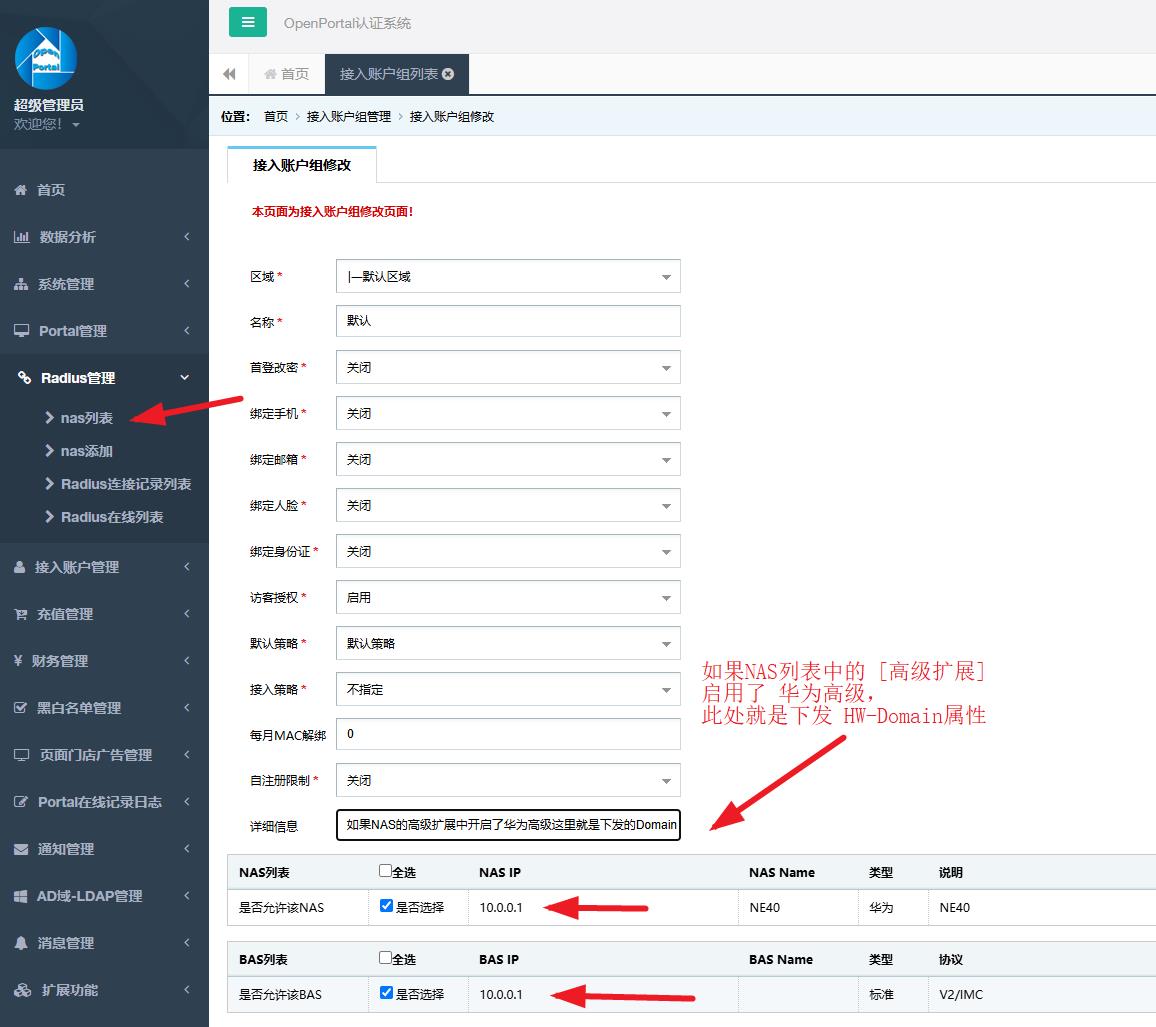Click 首页 in the breadcrumb
This screenshot has height=1027, width=1156.
(x=276, y=116)
